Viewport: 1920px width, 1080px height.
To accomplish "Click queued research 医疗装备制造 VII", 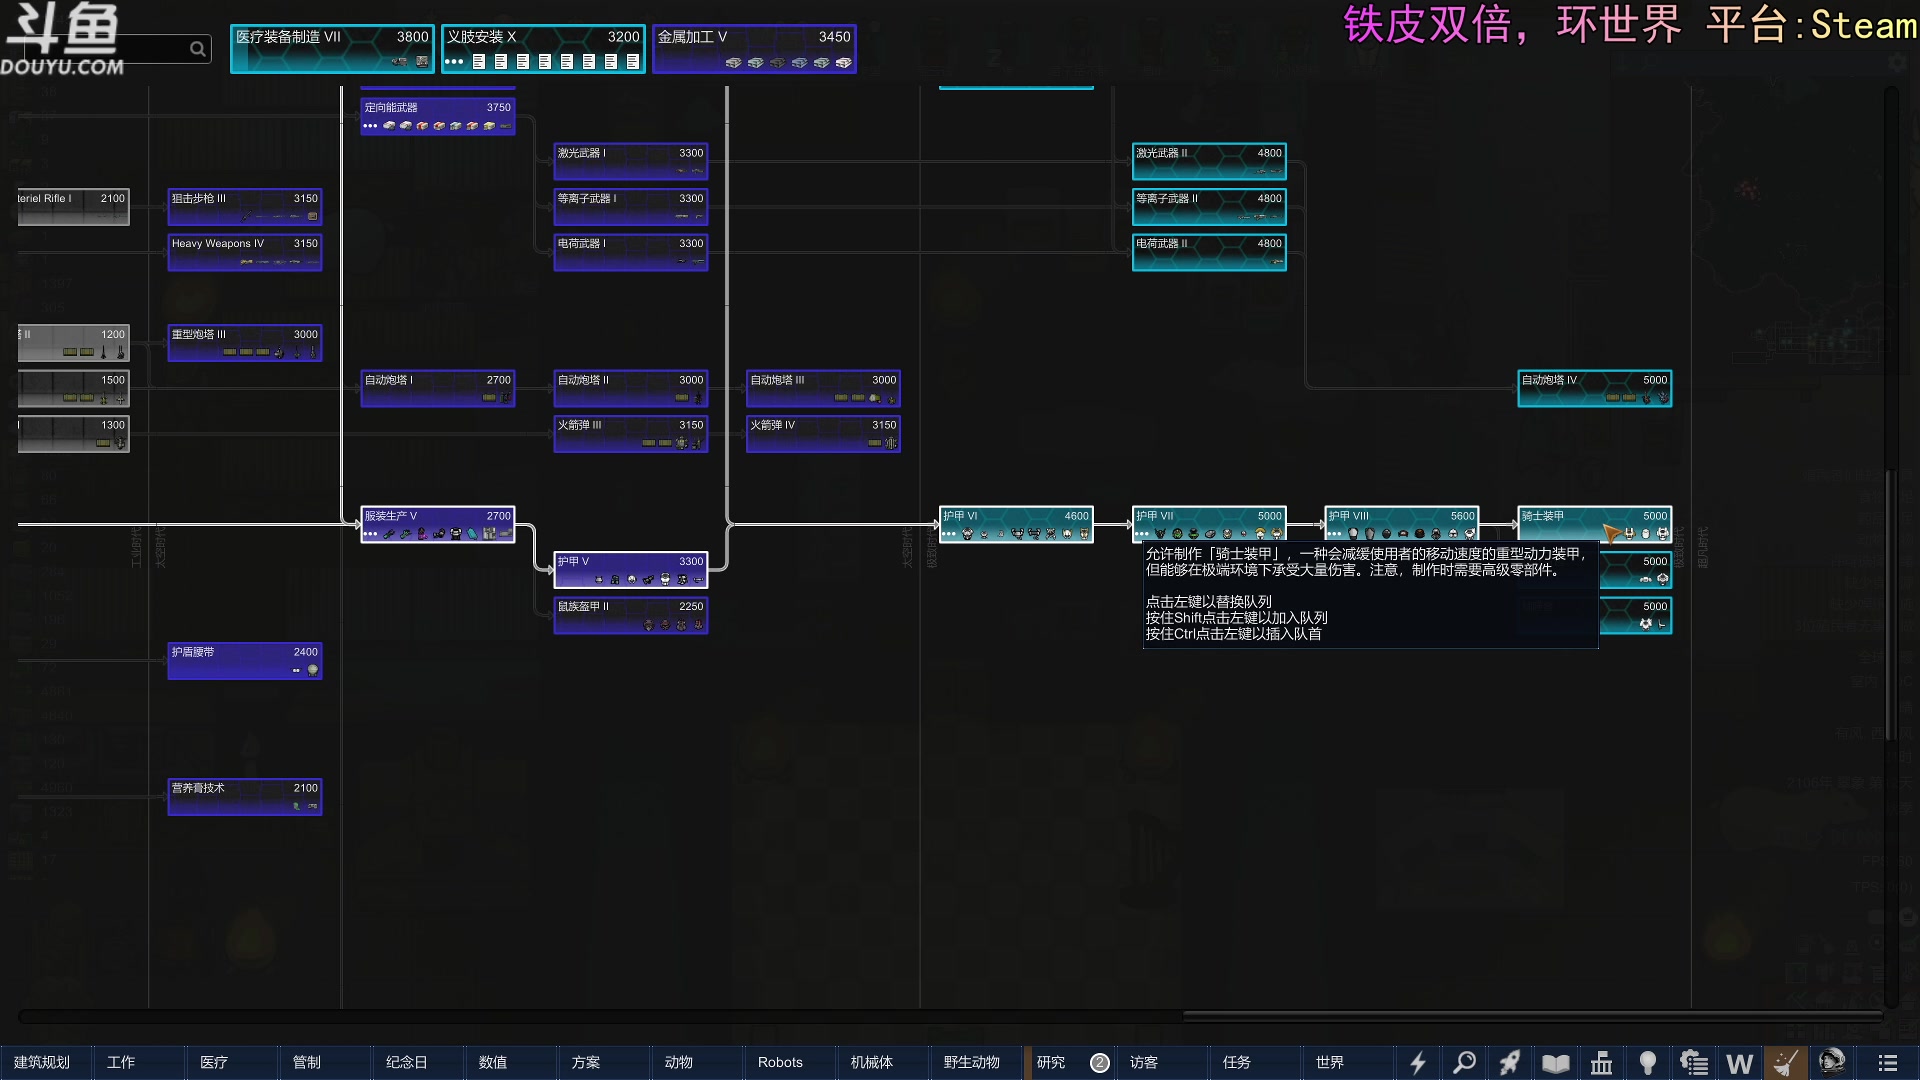I will click(x=332, y=49).
